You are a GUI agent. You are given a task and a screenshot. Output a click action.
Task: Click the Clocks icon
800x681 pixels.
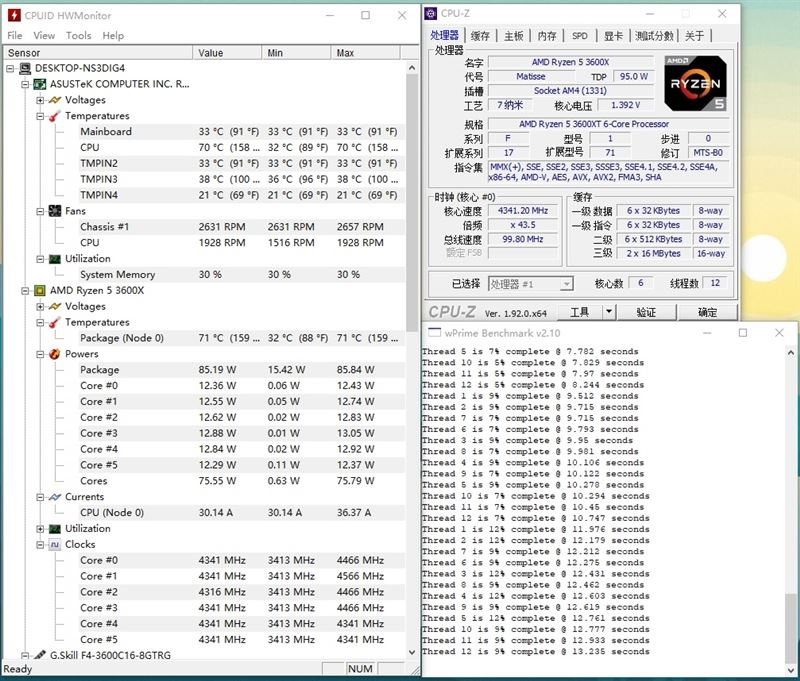click(x=55, y=545)
